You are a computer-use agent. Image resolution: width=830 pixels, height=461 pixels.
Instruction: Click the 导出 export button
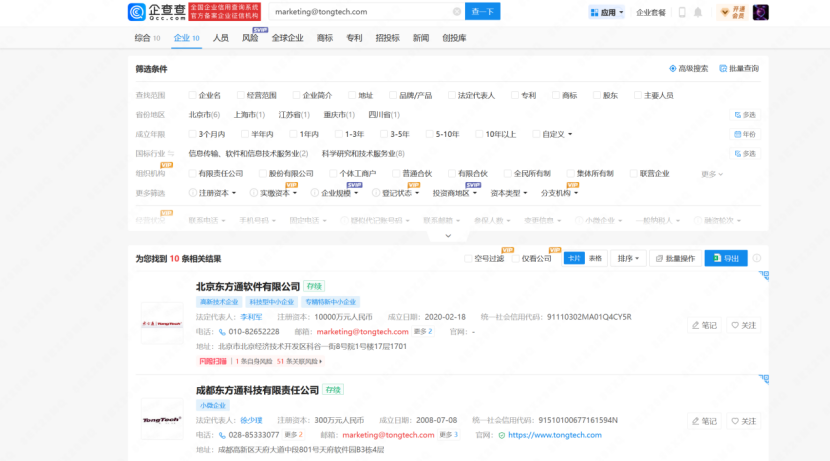click(x=726, y=258)
